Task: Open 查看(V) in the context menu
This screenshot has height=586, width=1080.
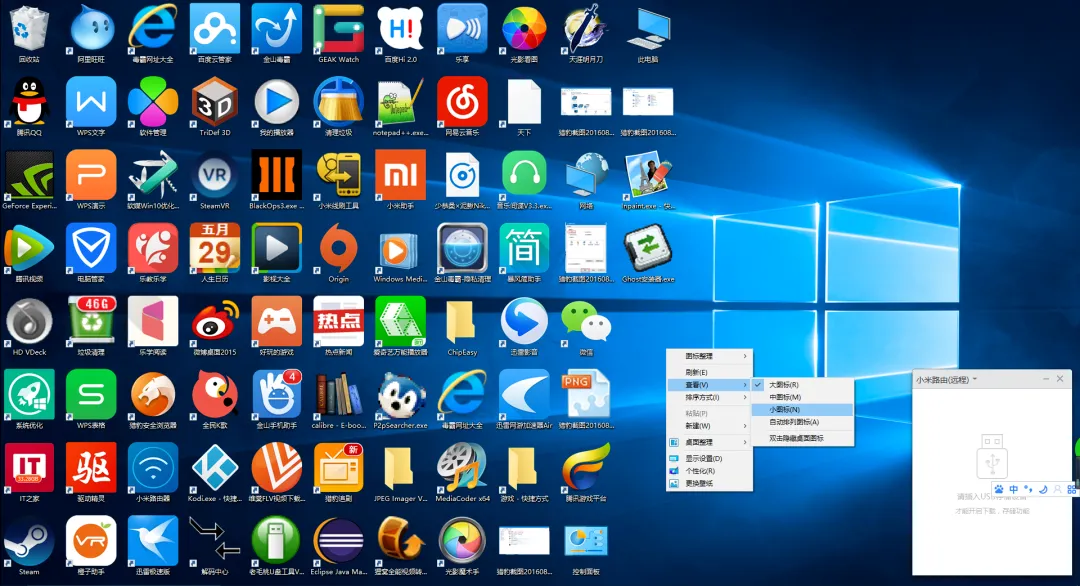Action: tap(709, 385)
